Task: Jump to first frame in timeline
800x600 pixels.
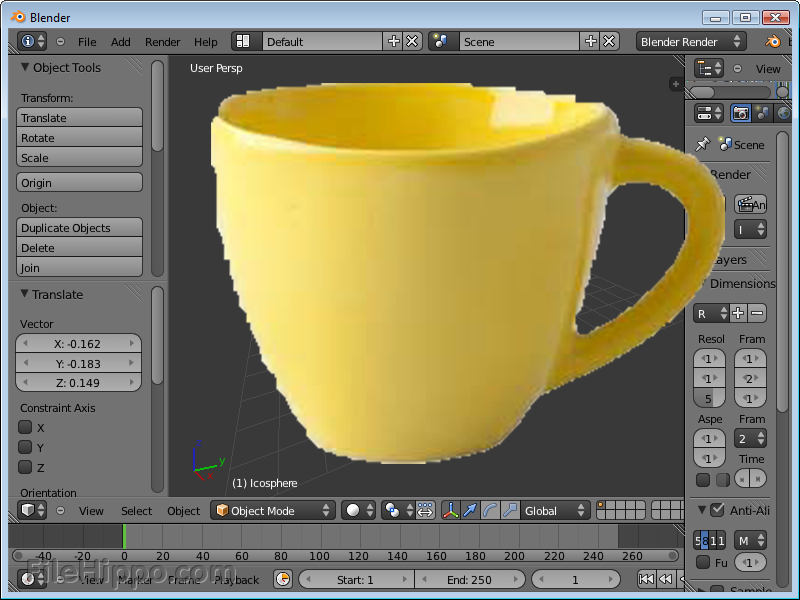Action: point(646,579)
